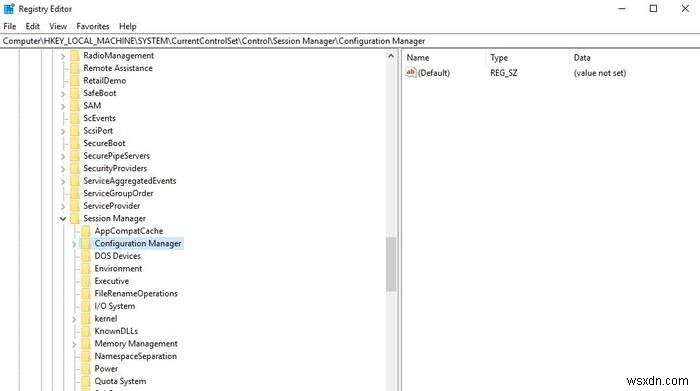Click the KnownDLLs folder icon
700x391 pixels.
tap(86, 331)
